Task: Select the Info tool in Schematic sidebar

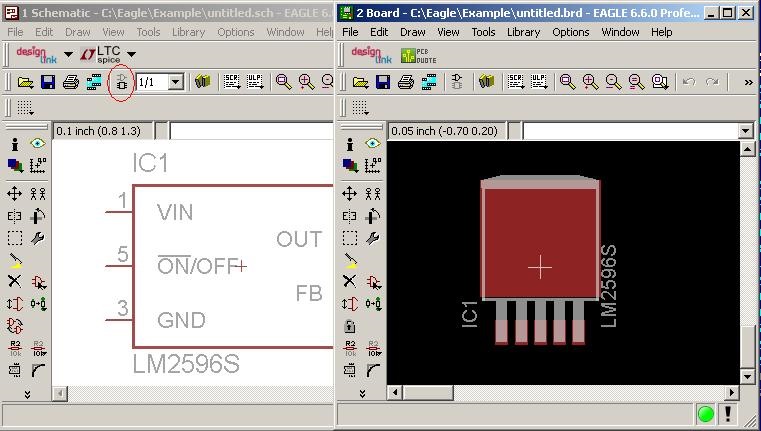Action: pos(15,144)
